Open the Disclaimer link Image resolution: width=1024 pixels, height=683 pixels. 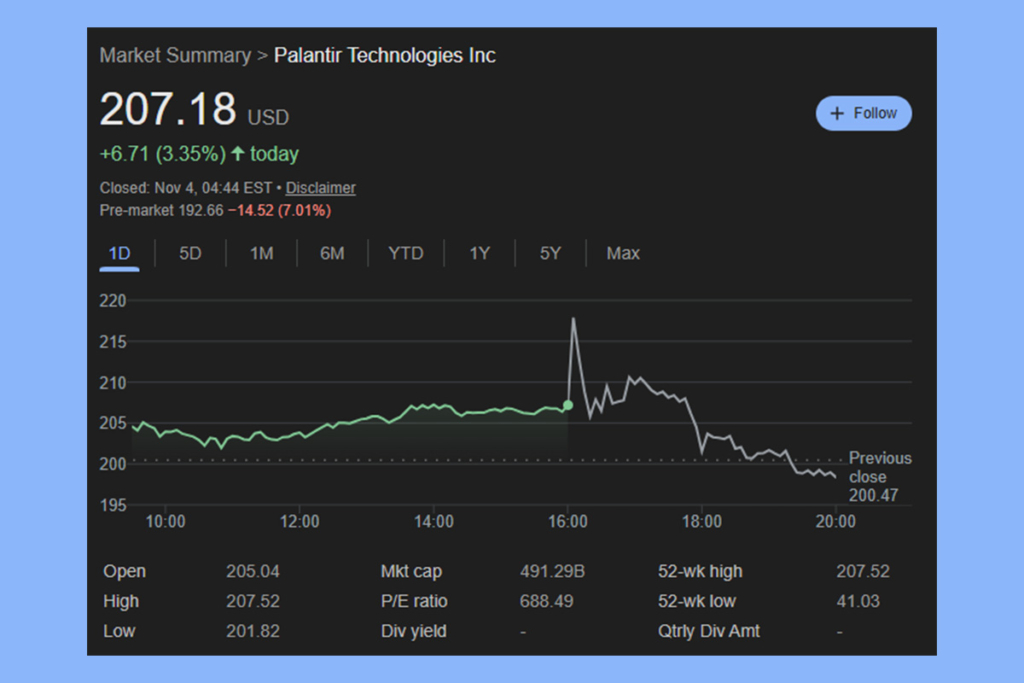320,188
